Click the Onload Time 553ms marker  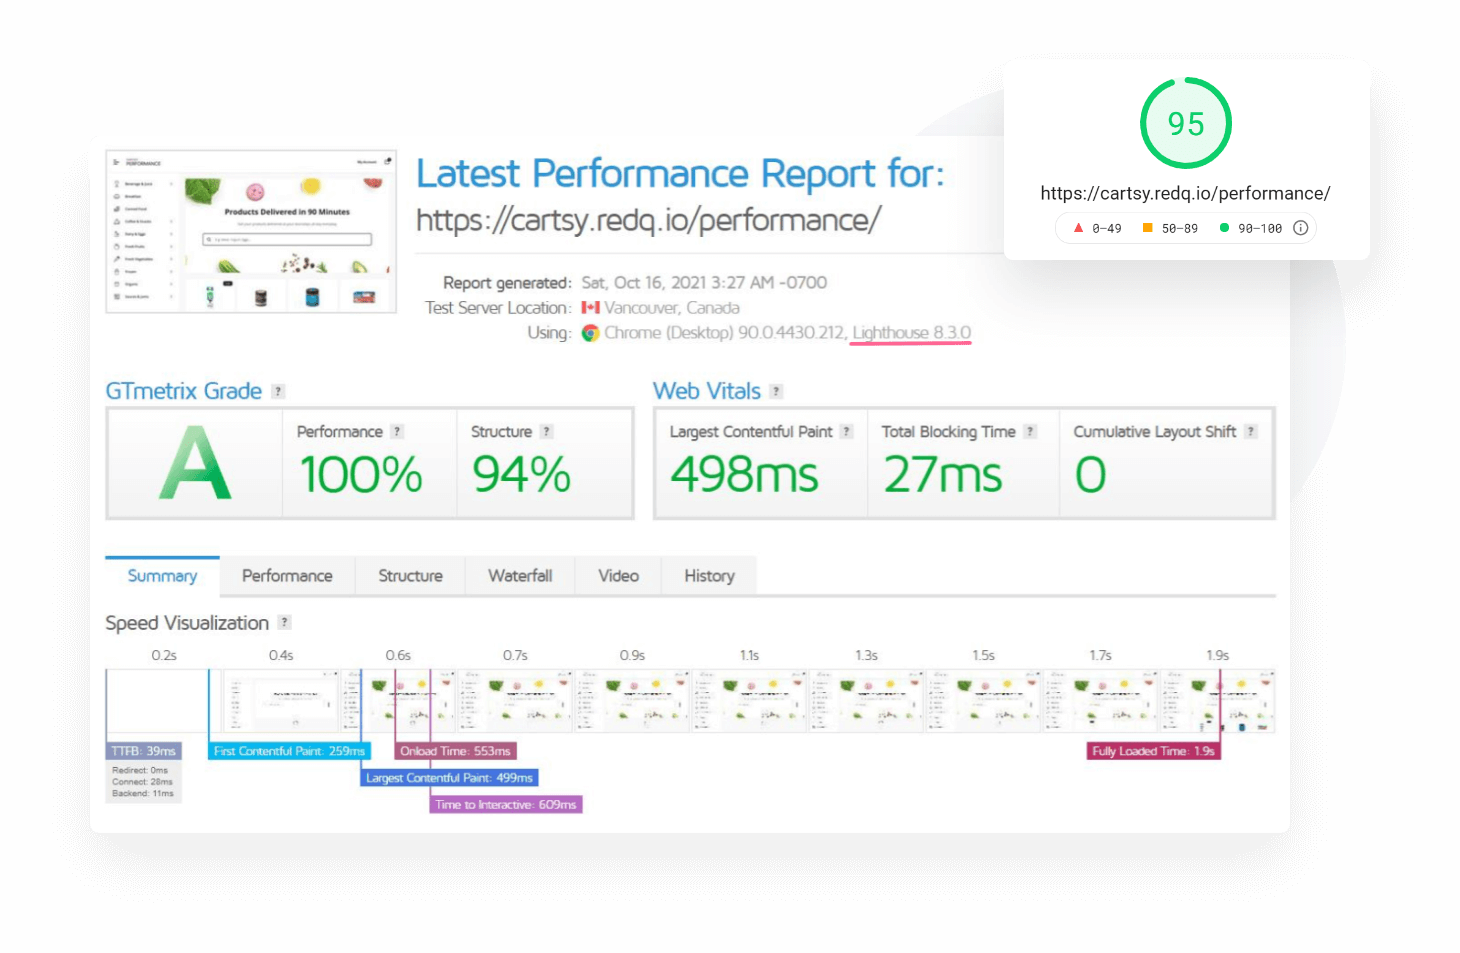(455, 751)
